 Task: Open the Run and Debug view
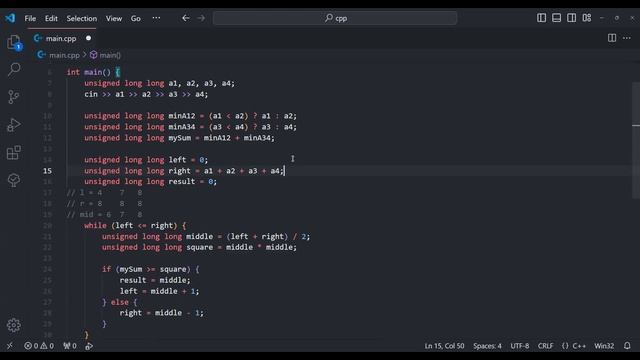14,125
